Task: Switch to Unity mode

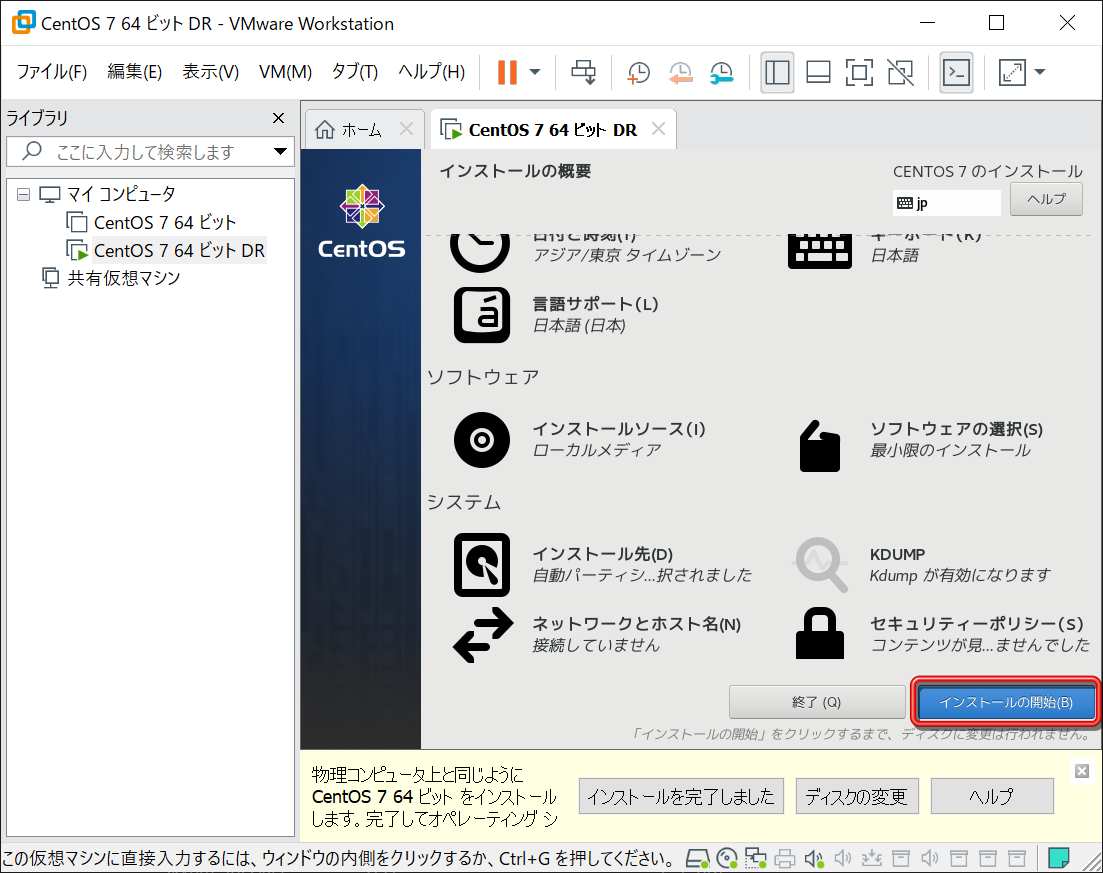Action: (900, 72)
